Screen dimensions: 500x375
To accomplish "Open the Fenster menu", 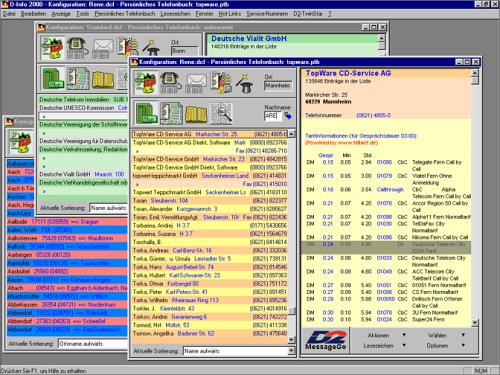I will click(x=204, y=14).
